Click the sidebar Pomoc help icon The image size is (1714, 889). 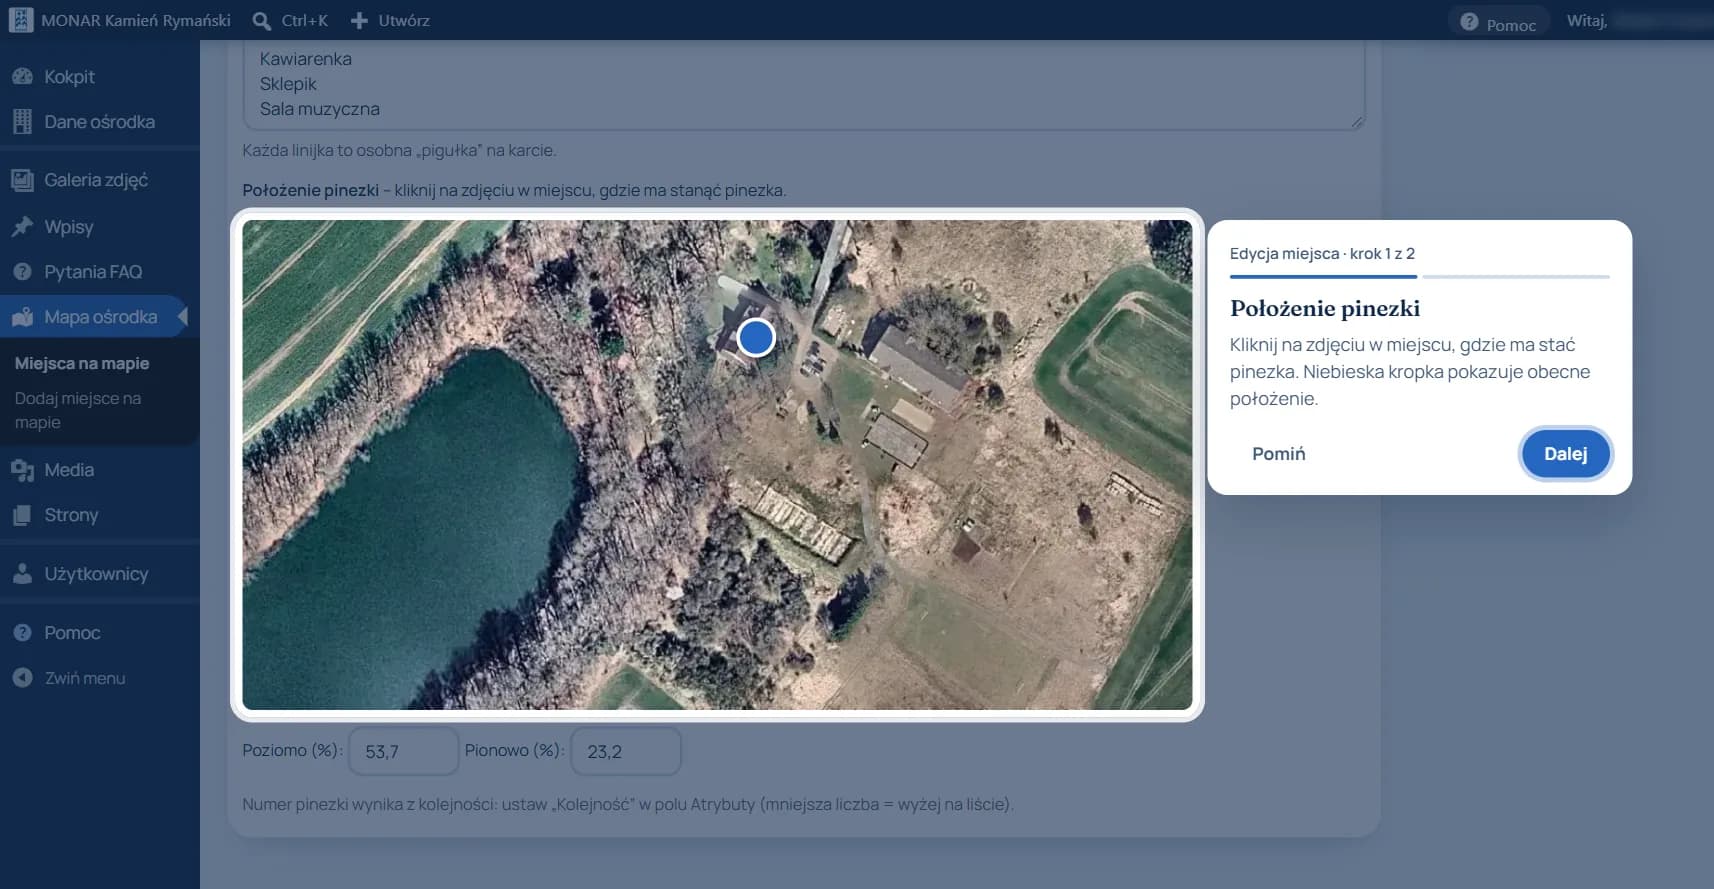[x=22, y=633]
